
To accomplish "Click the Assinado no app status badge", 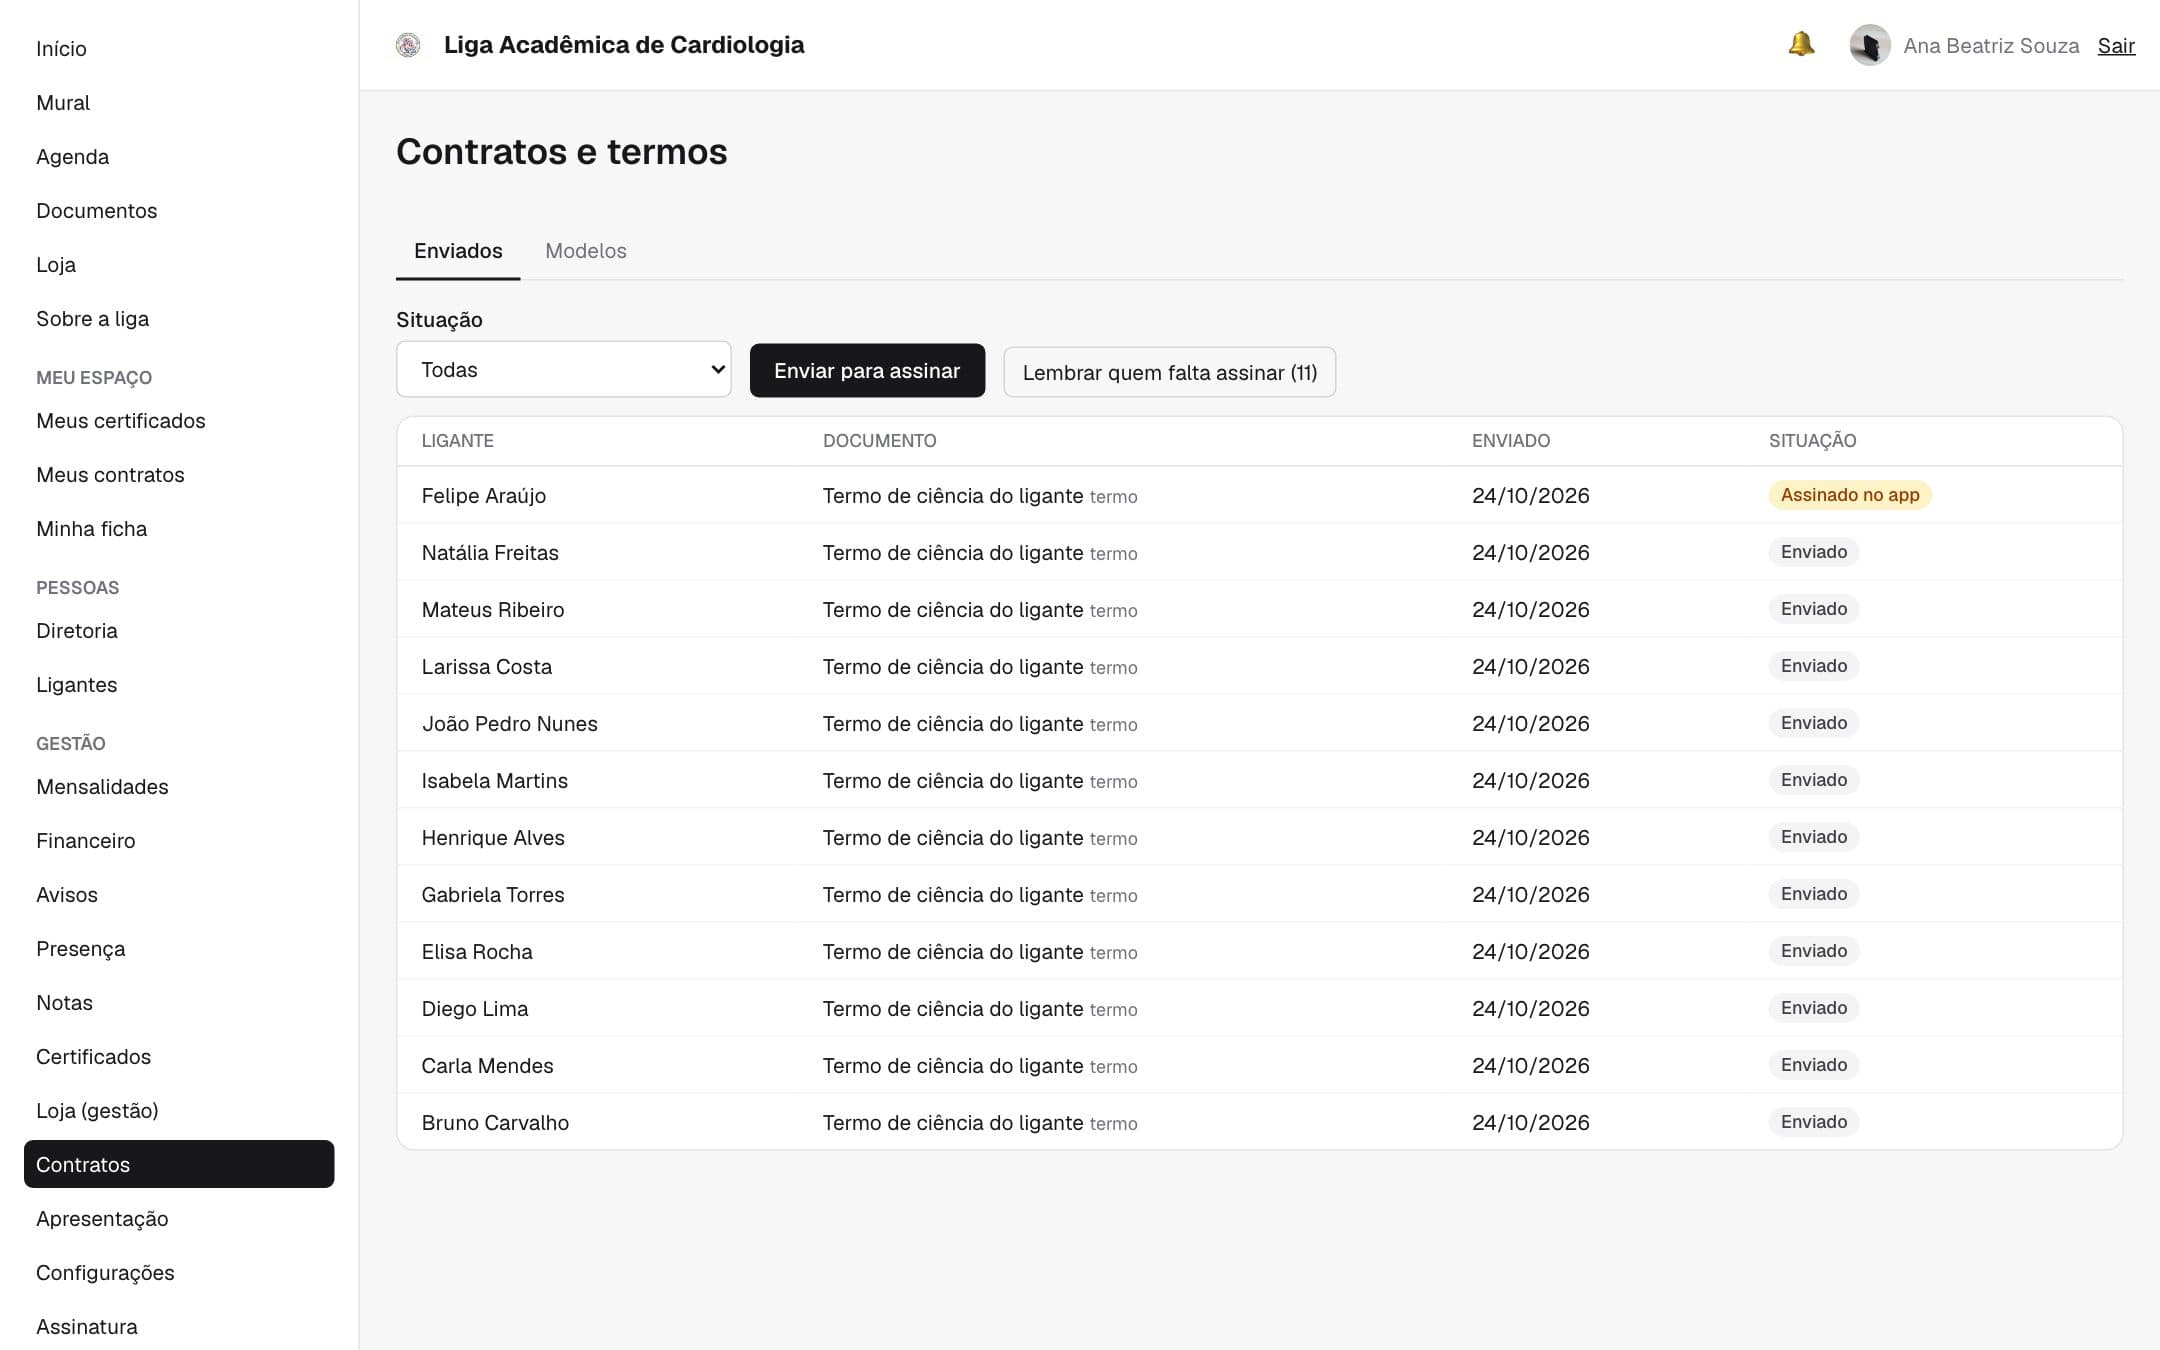I will [x=1850, y=494].
